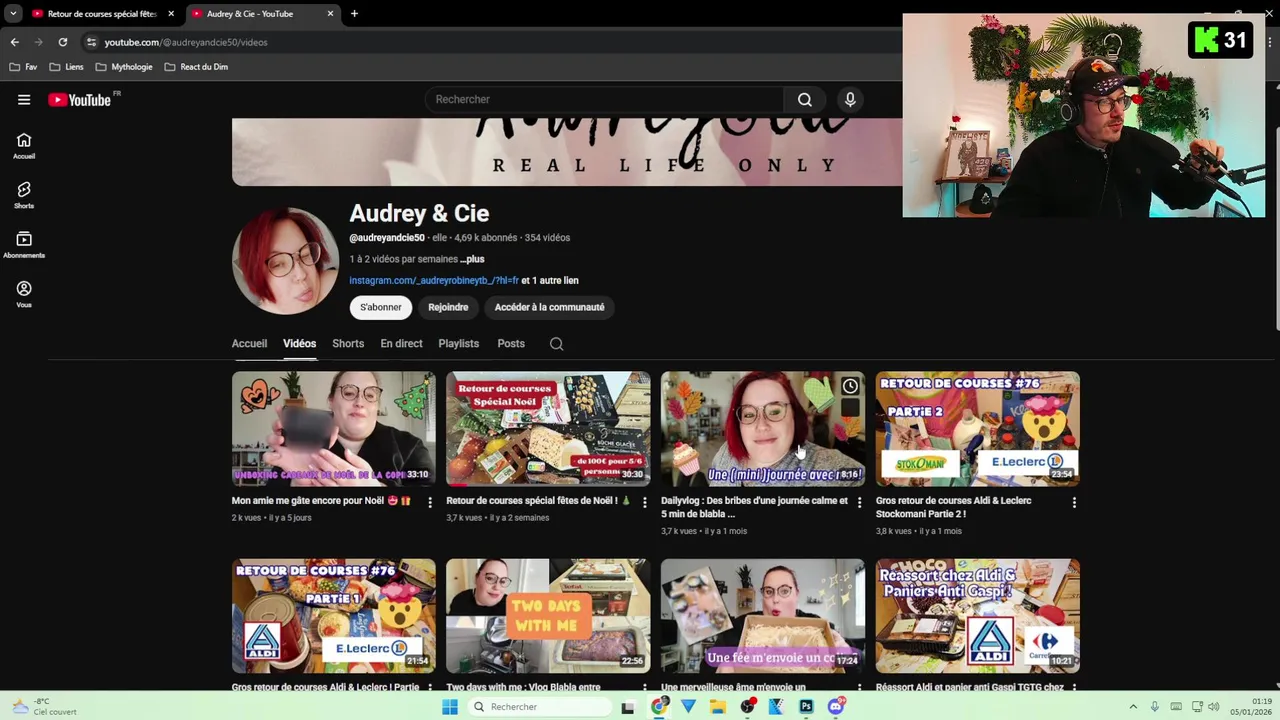Go back with the browser back arrow
Image resolution: width=1280 pixels, height=720 pixels.
[x=14, y=42]
